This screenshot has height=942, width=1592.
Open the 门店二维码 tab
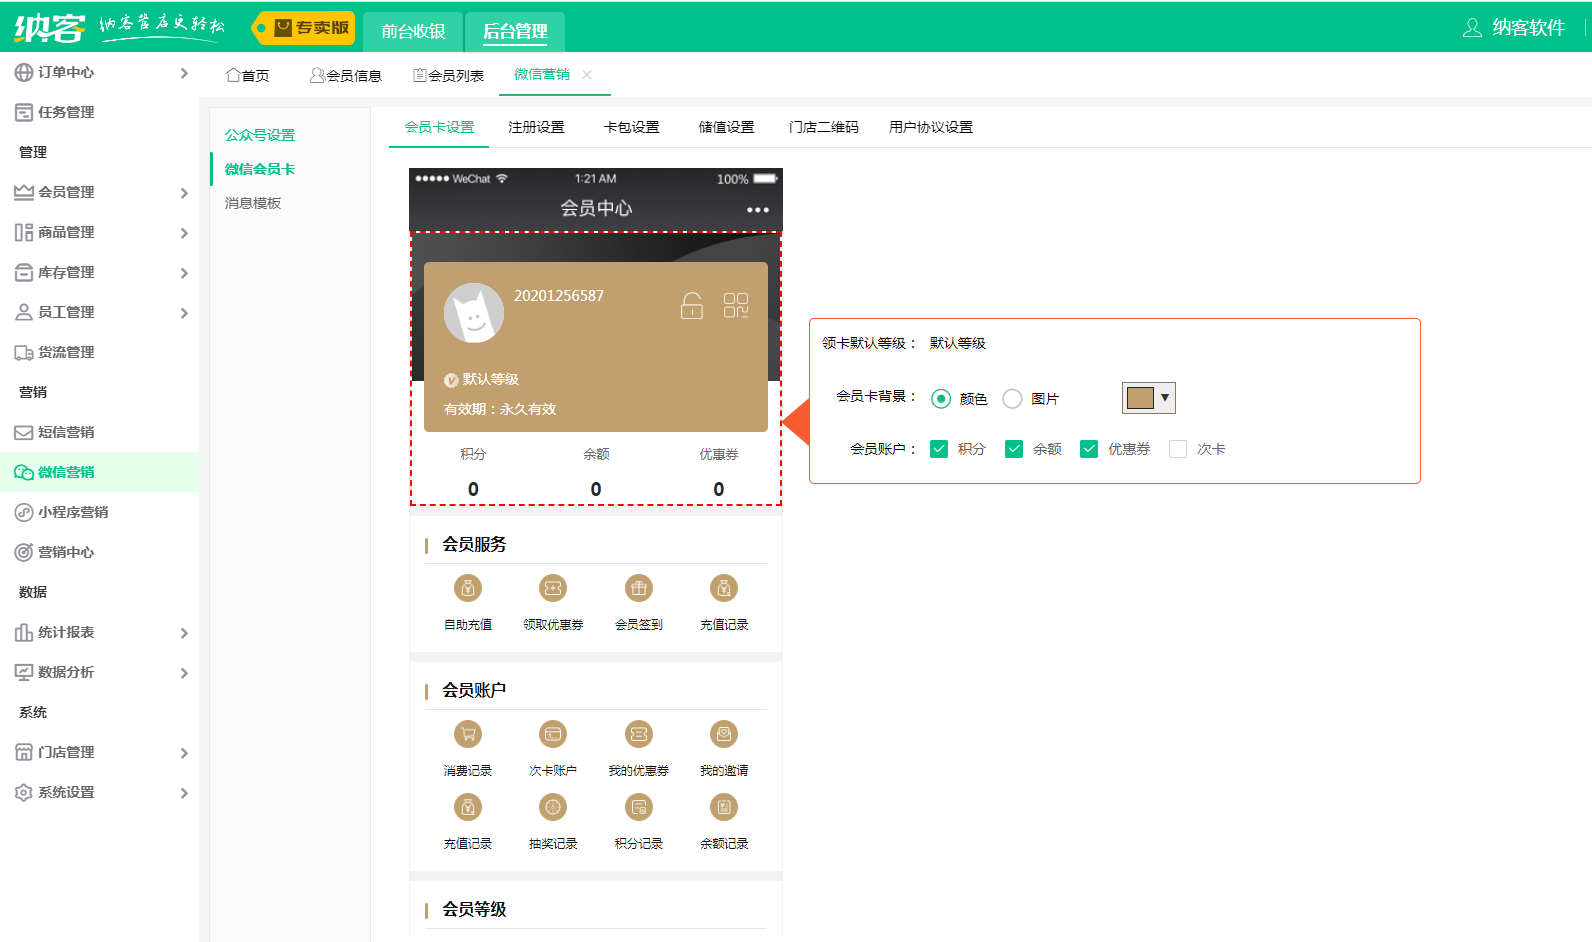[823, 127]
